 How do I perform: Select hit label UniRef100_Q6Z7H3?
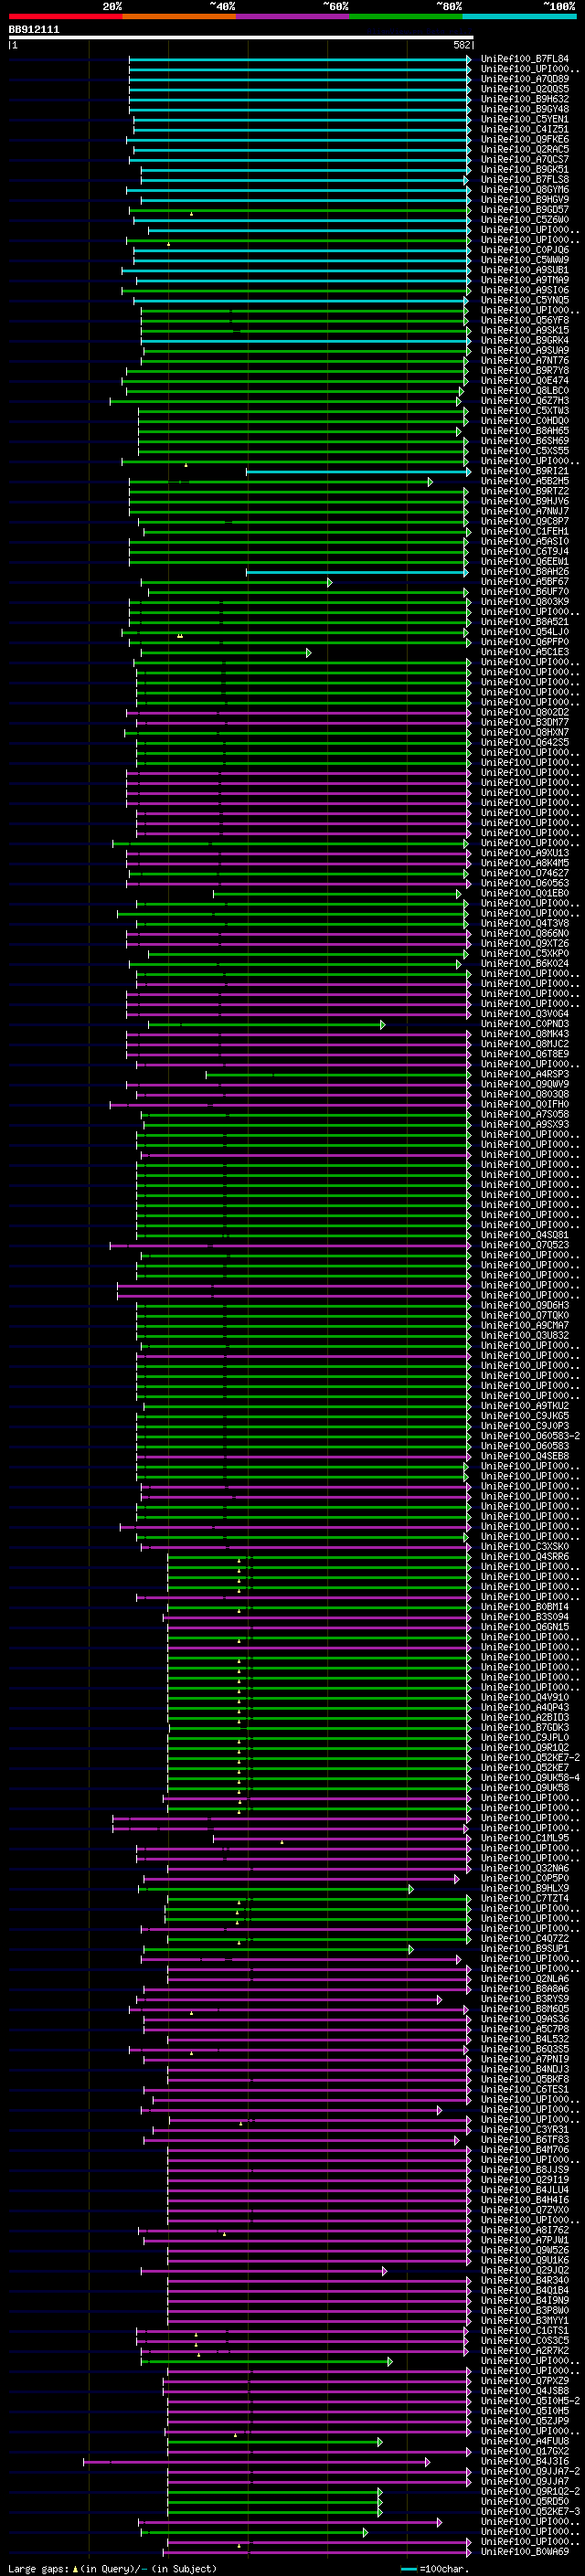coord(524,400)
